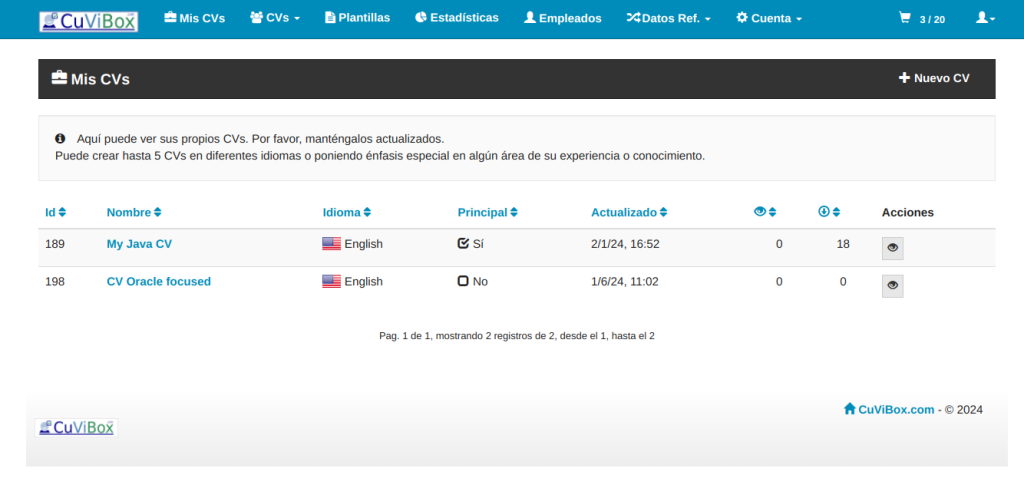This screenshot has height=488, width=1024.
Task: Open the shopping cart 3 / 20
Action: [x=921, y=18]
